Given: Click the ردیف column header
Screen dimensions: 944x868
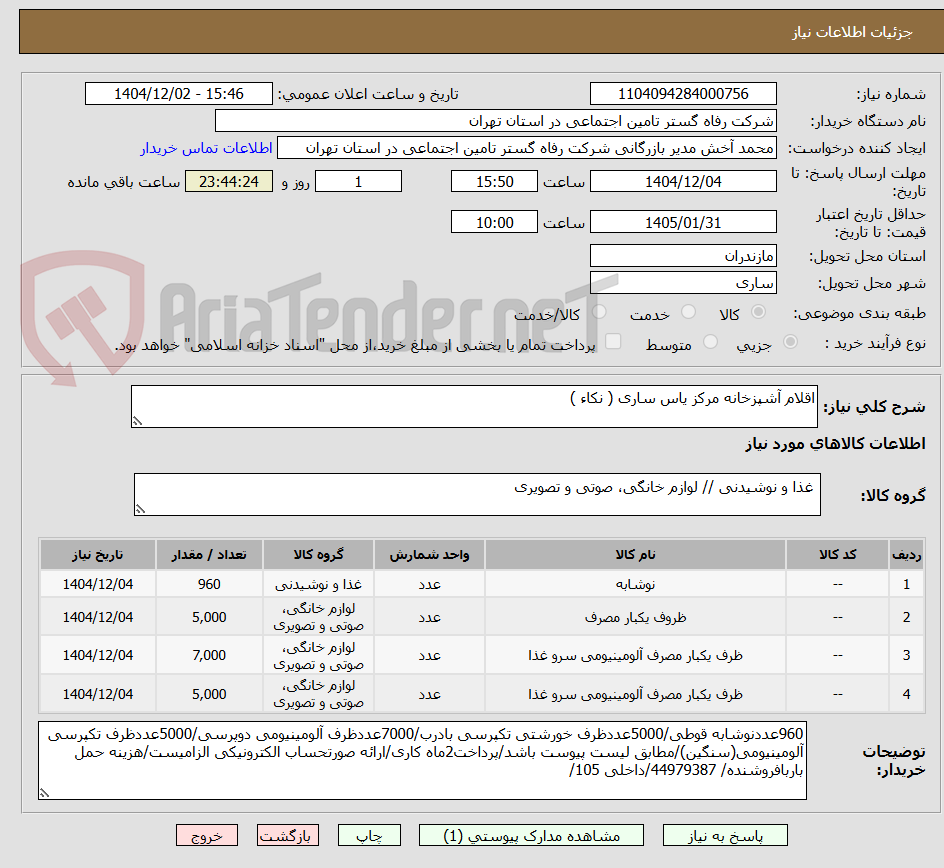Looking at the screenshot, I should (x=907, y=554).
